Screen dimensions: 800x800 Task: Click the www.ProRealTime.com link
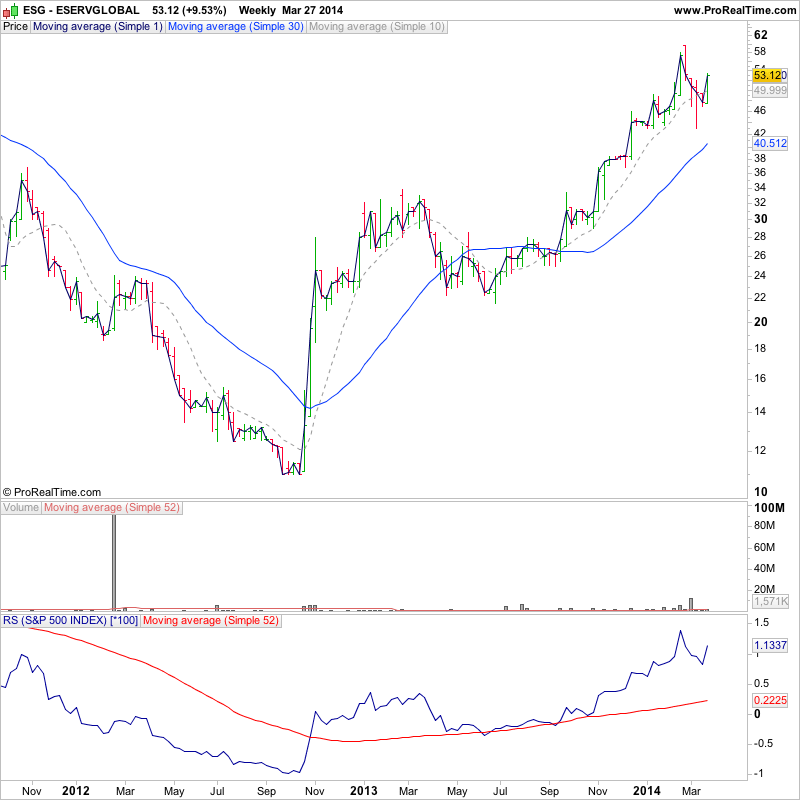[x=735, y=10]
